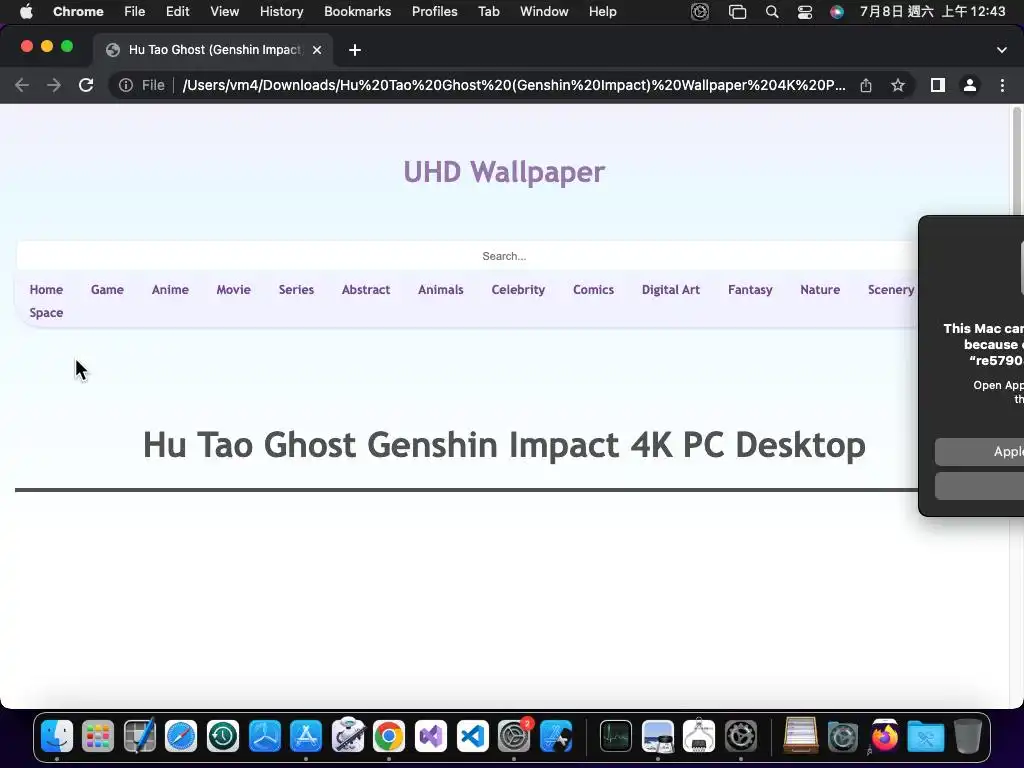The height and width of the screenshot is (768, 1024).
Task: Reload the current page
Action: (86, 86)
